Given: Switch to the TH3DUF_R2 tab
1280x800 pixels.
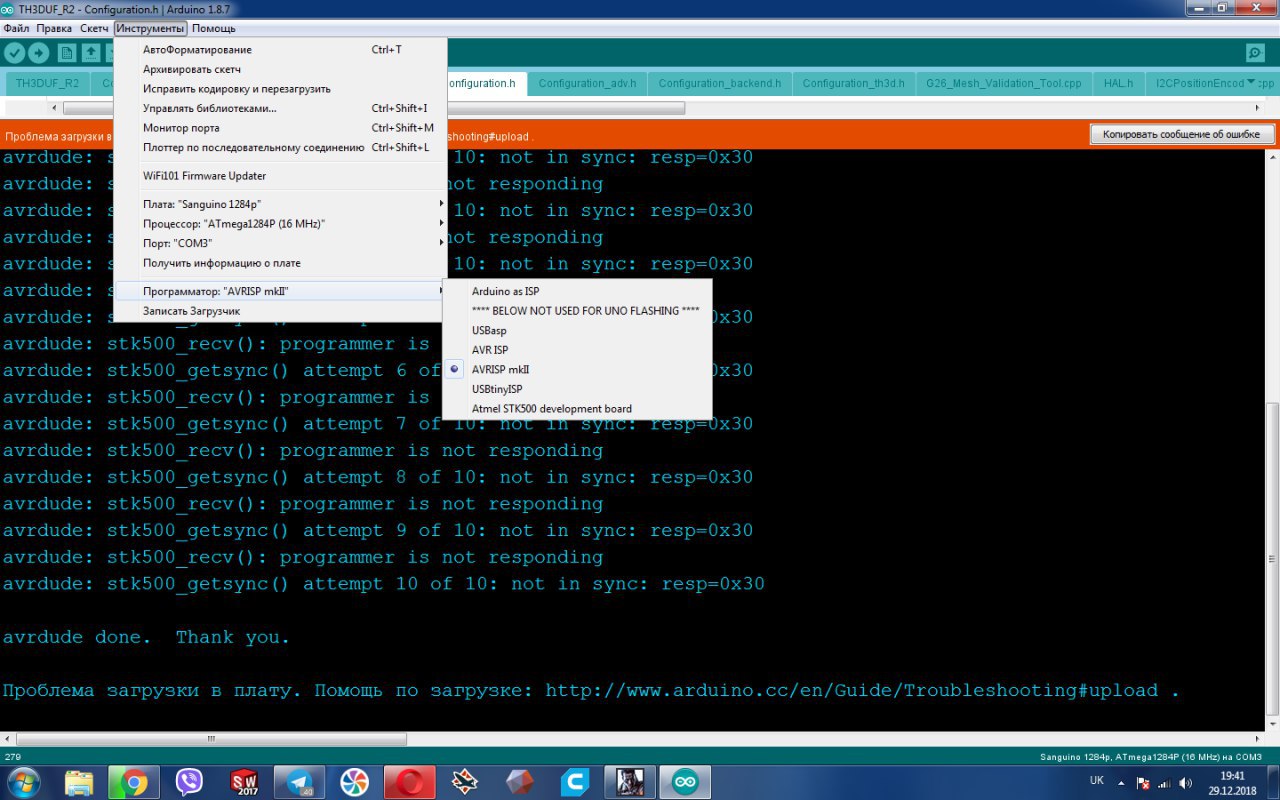Looking at the screenshot, I should 48,83.
